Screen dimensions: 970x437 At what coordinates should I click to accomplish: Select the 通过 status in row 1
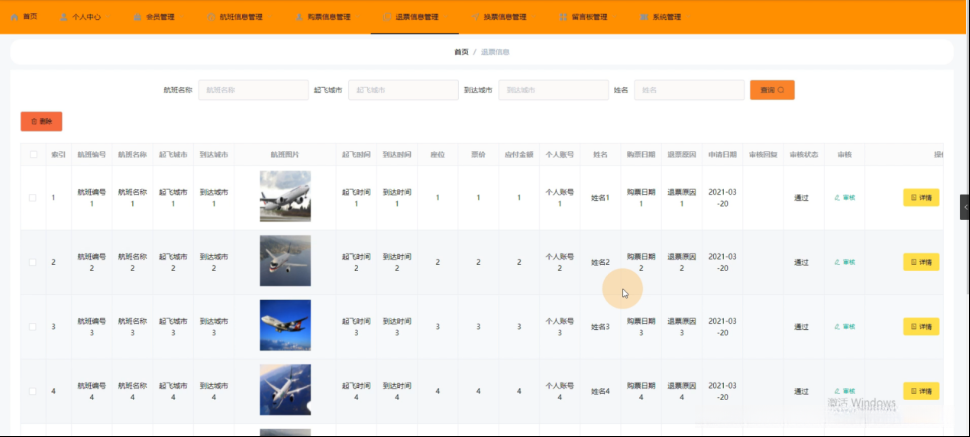click(802, 198)
